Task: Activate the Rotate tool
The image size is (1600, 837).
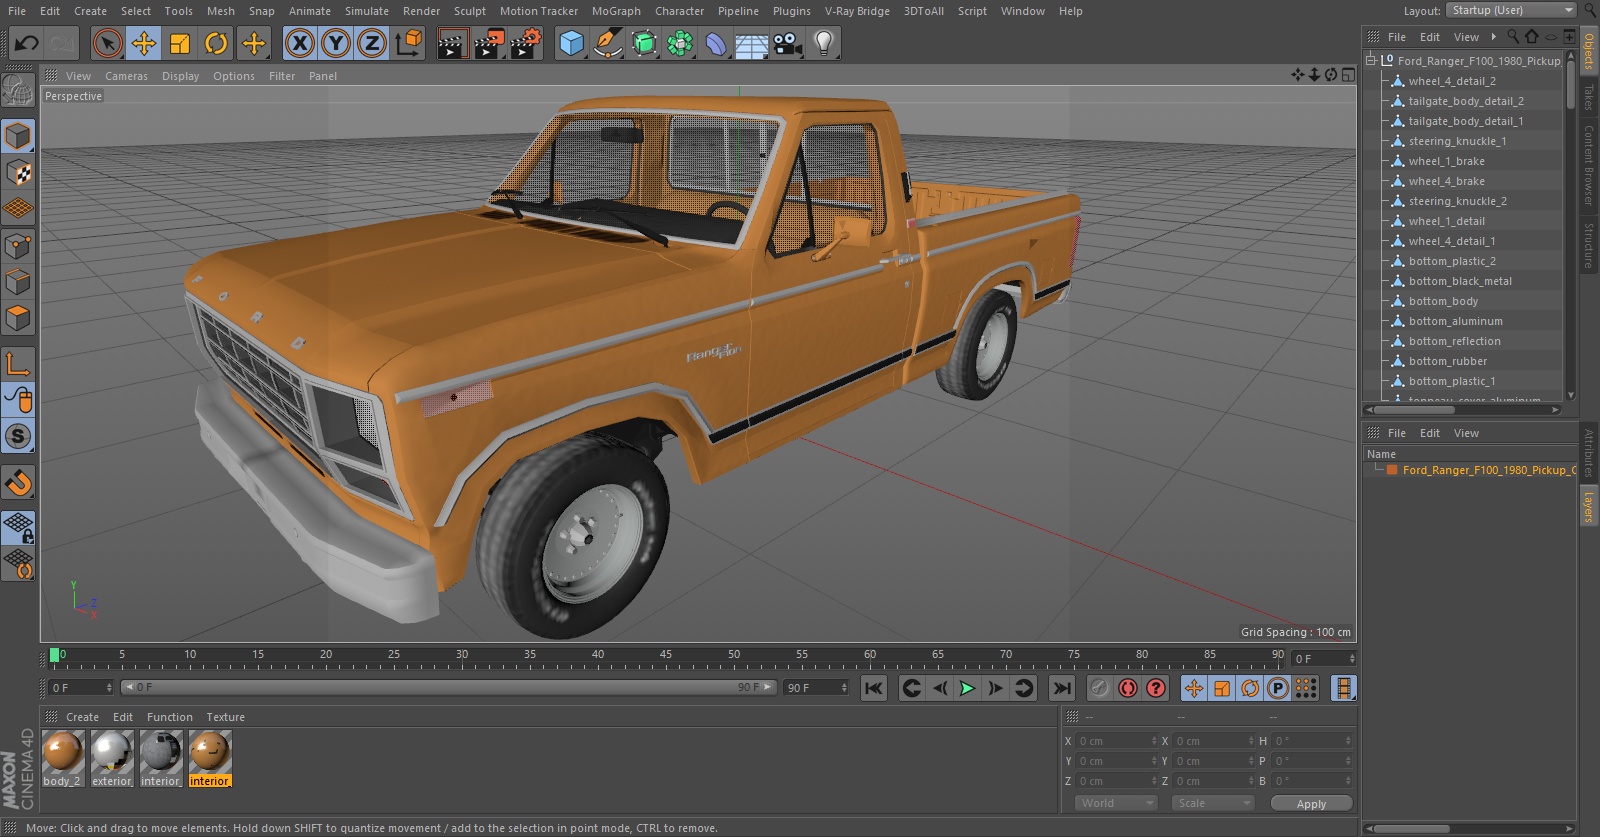Action: point(216,43)
